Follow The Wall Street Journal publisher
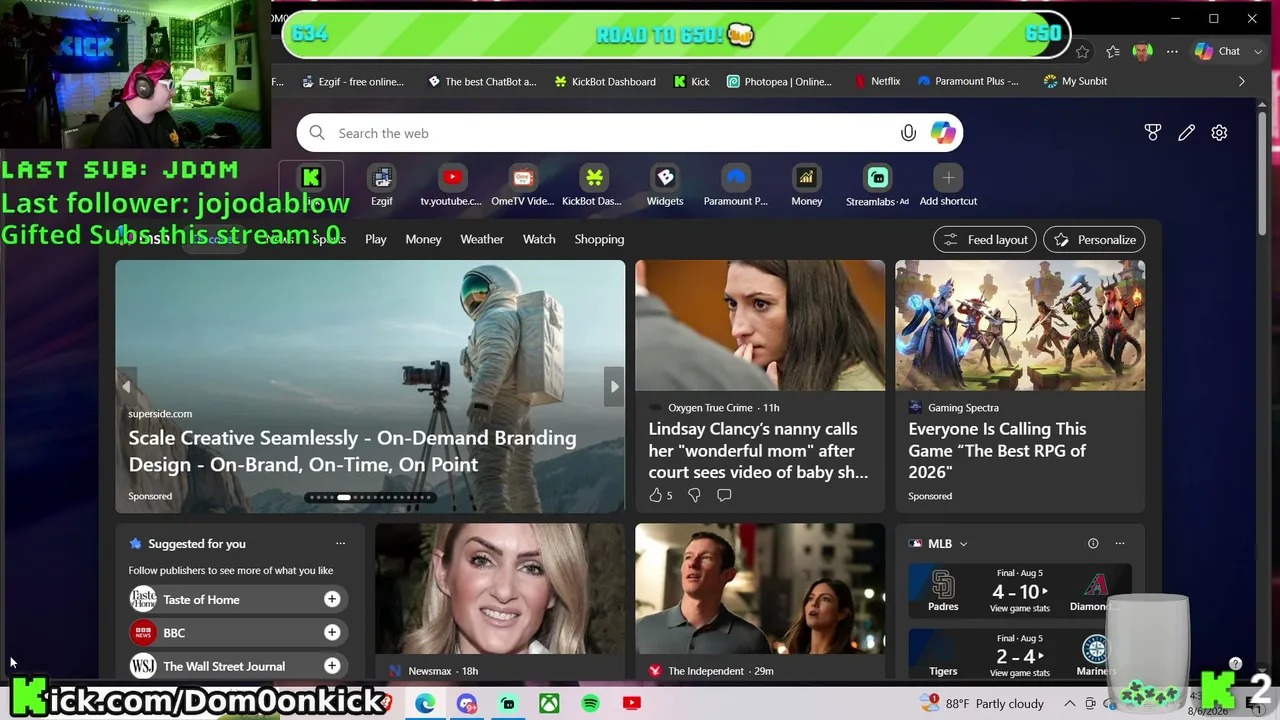Image resolution: width=1280 pixels, height=720 pixels. pos(332,666)
